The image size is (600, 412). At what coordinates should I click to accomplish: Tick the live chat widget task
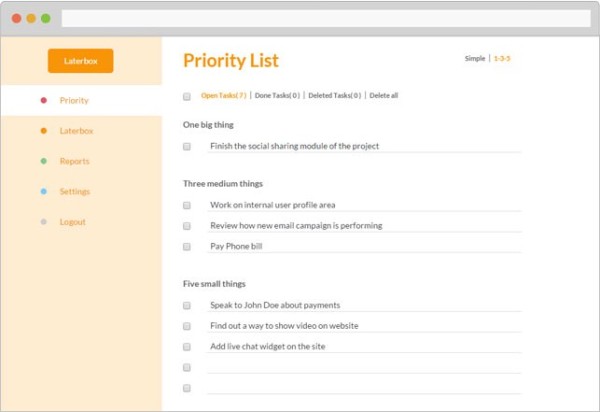pyautogui.click(x=187, y=346)
